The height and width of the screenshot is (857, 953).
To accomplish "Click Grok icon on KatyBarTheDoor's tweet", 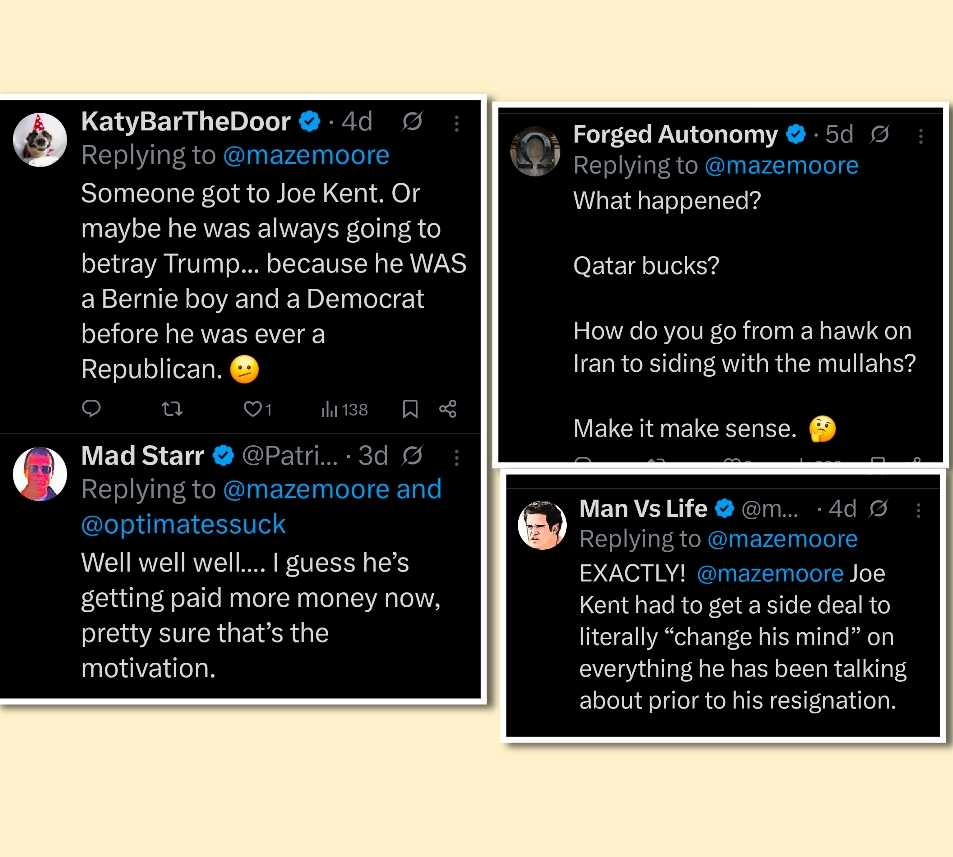I will tap(411, 122).
